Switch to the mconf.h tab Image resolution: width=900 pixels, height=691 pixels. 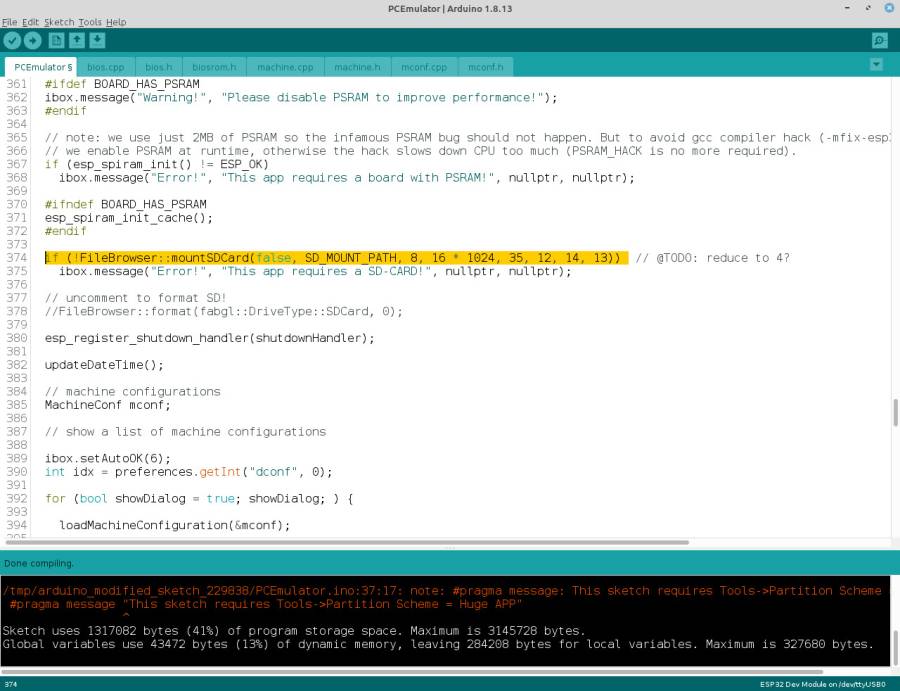486,67
